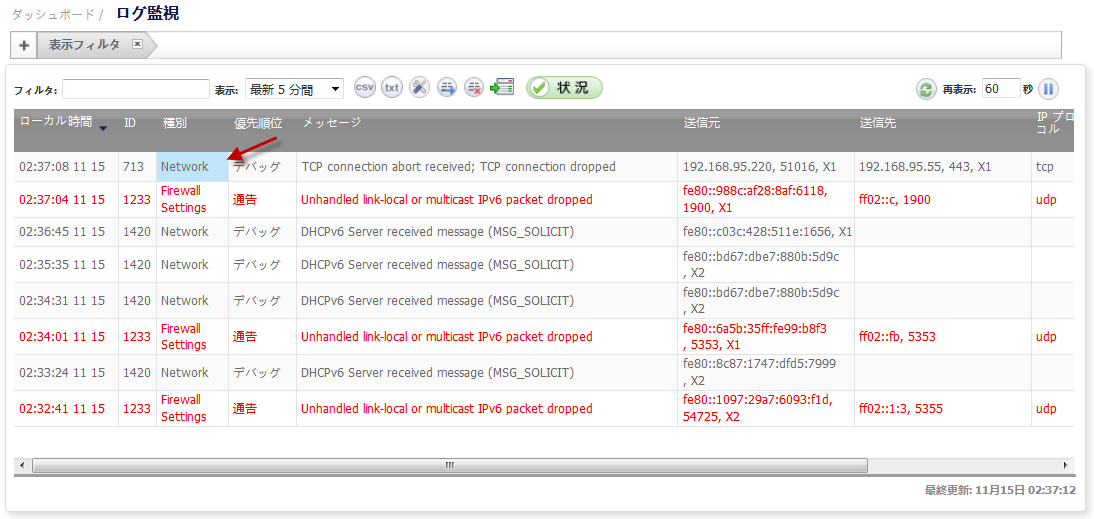Image resolution: width=1094 pixels, height=519 pixels.
Task: Click the メッセージ column header
Action: point(331,122)
